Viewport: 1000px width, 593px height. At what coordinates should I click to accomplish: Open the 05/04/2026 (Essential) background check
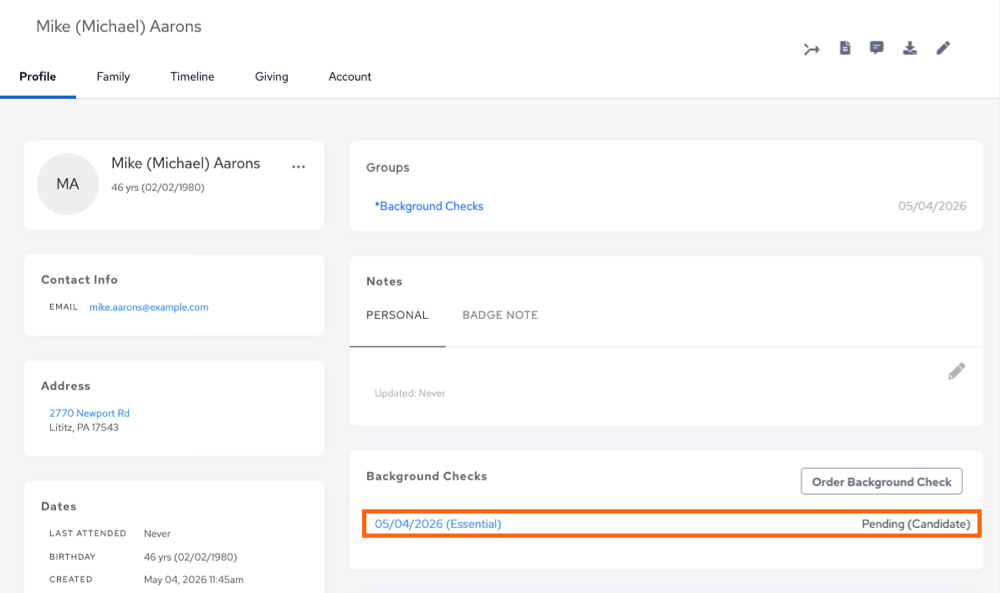coord(438,524)
